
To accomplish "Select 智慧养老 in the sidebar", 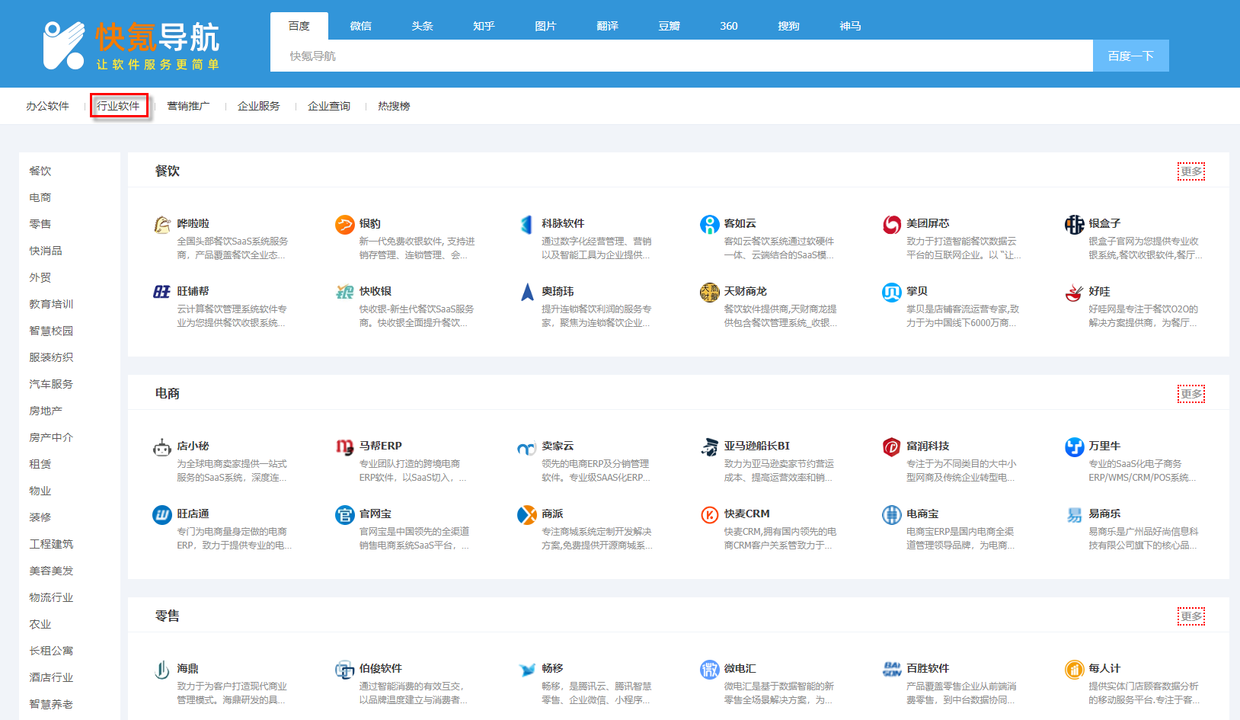I will click(51, 704).
